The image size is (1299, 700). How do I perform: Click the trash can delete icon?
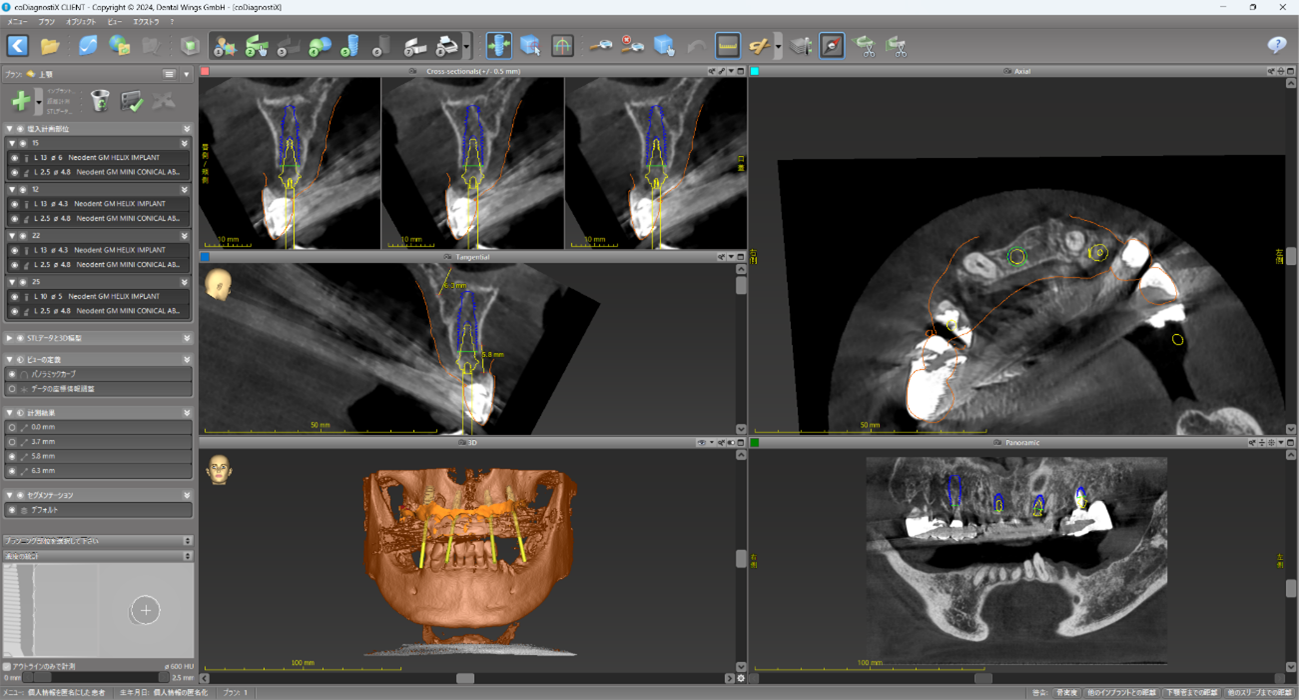100,101
